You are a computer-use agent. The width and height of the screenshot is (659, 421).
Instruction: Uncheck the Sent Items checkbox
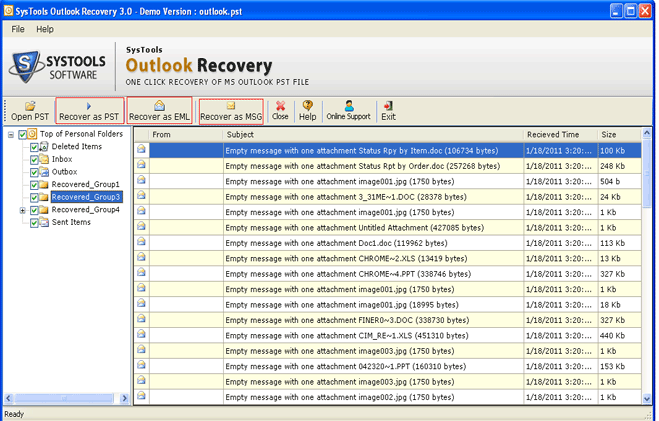34,223
